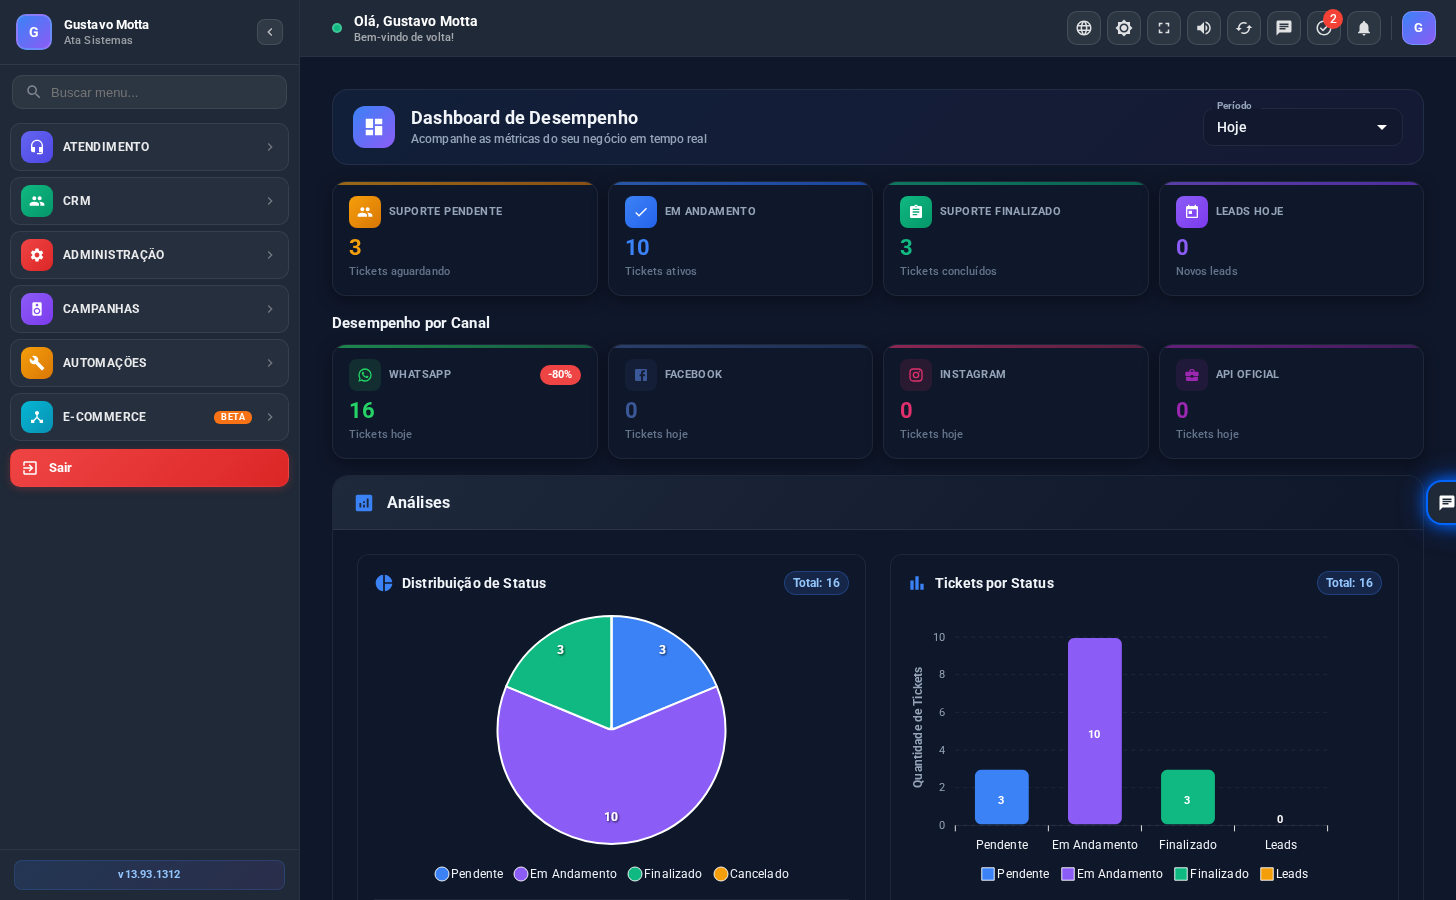Open the chat message icon in header
The image size is (1456, 900).
(1284, 28)
